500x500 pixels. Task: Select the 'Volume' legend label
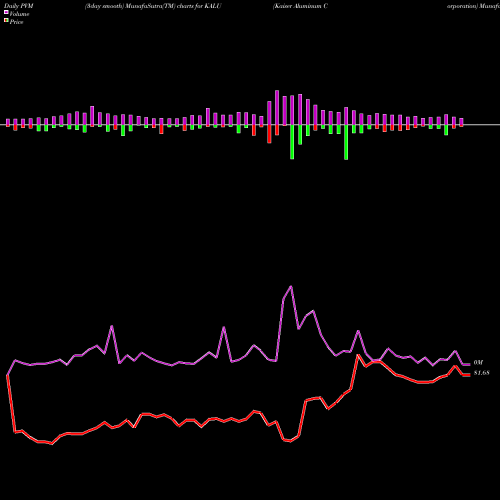pos(19,14)
